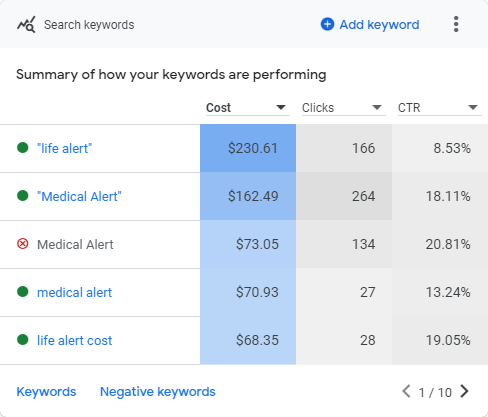This screenshot has width=488, height=417.
Task: Open the "life alert" keyword link
Action: coord(64,148)
